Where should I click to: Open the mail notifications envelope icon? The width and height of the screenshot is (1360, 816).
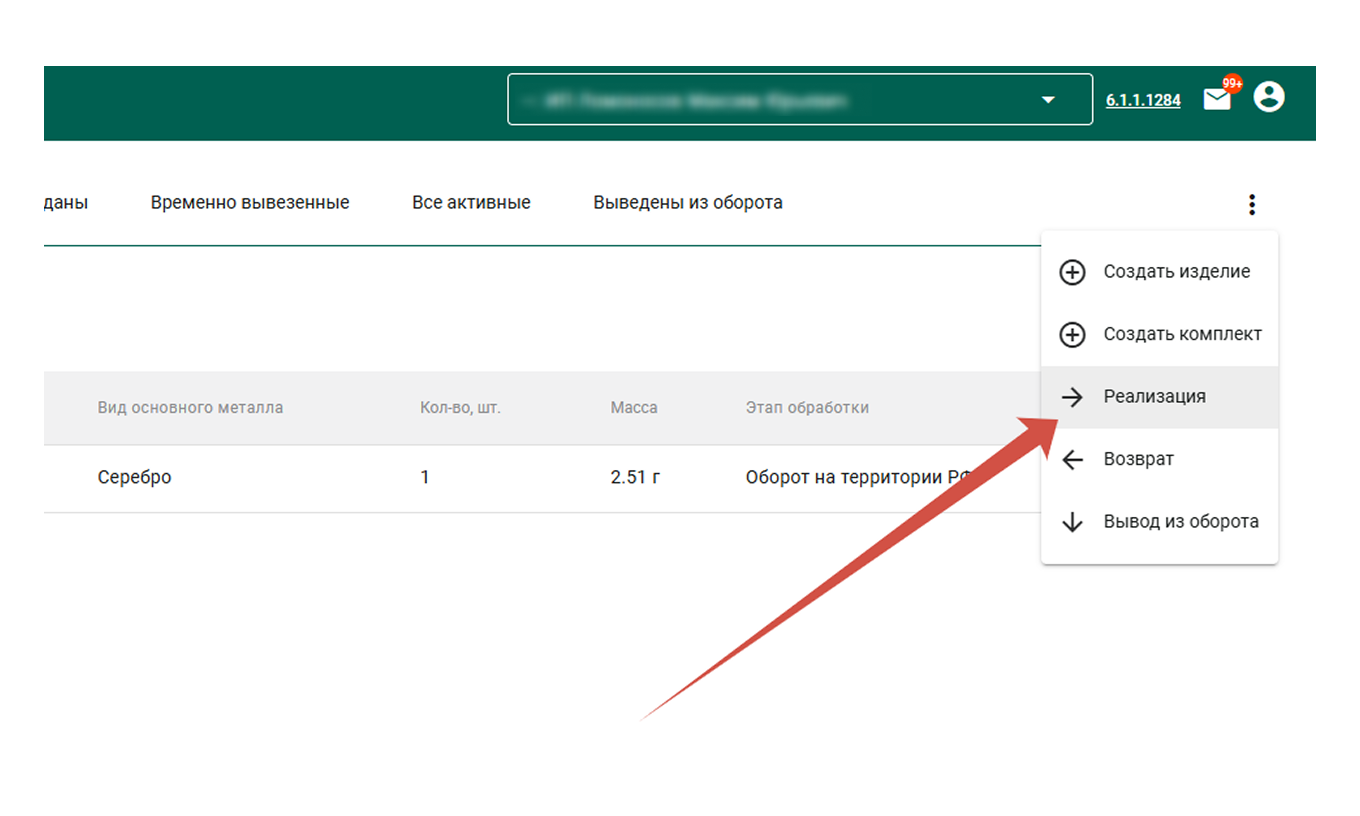1217,99
